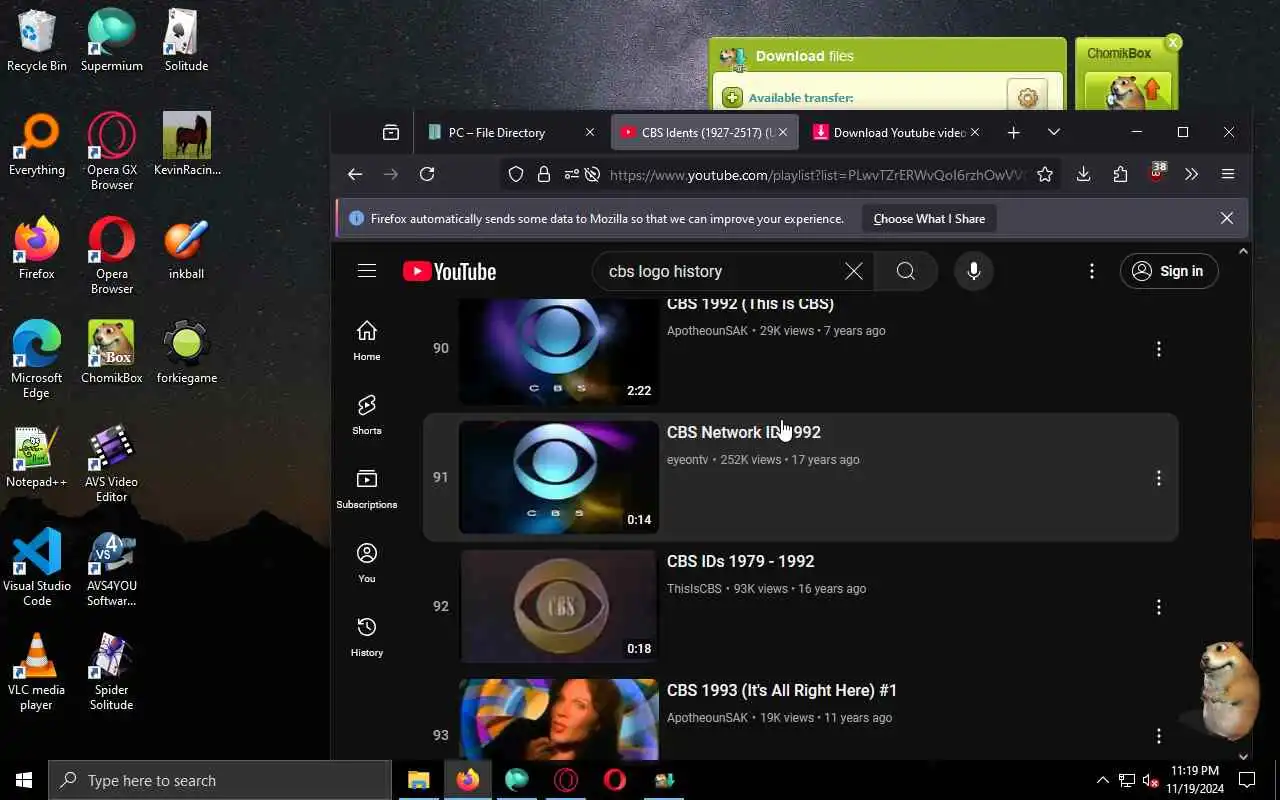Screen dimensions: 1280x800
Task: Close the Download Youtube video tab
Action: tap(975, 132)
